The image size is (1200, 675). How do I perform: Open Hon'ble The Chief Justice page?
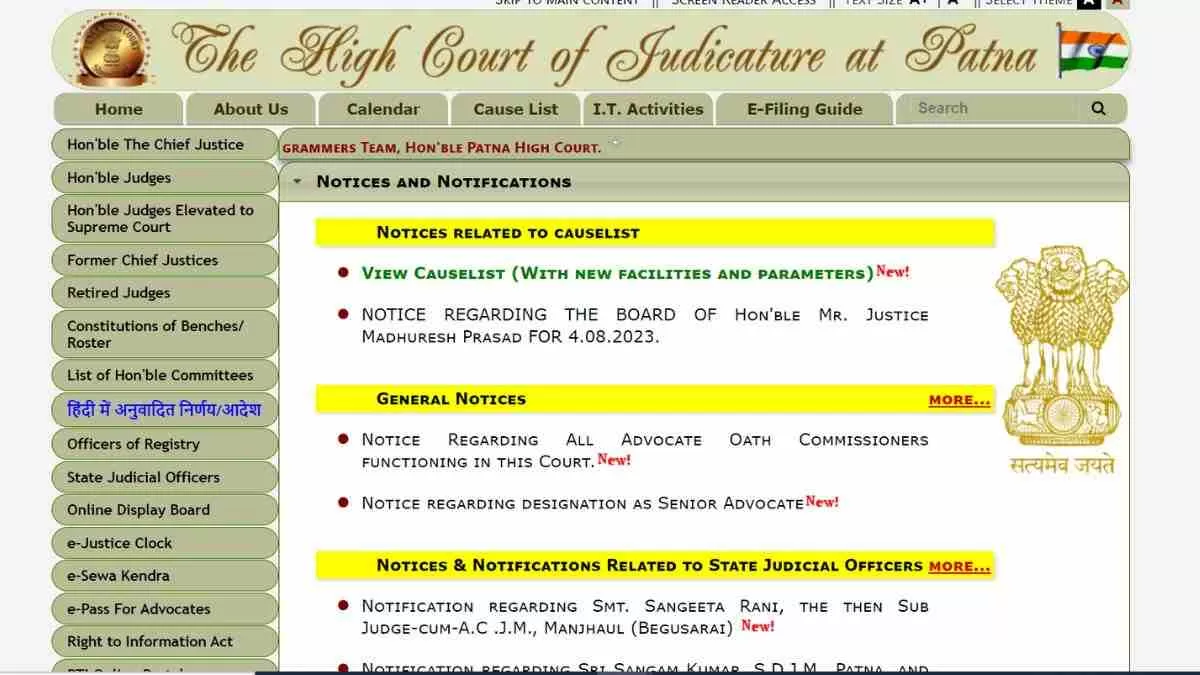pyautogui.click(x=165, y=144)
